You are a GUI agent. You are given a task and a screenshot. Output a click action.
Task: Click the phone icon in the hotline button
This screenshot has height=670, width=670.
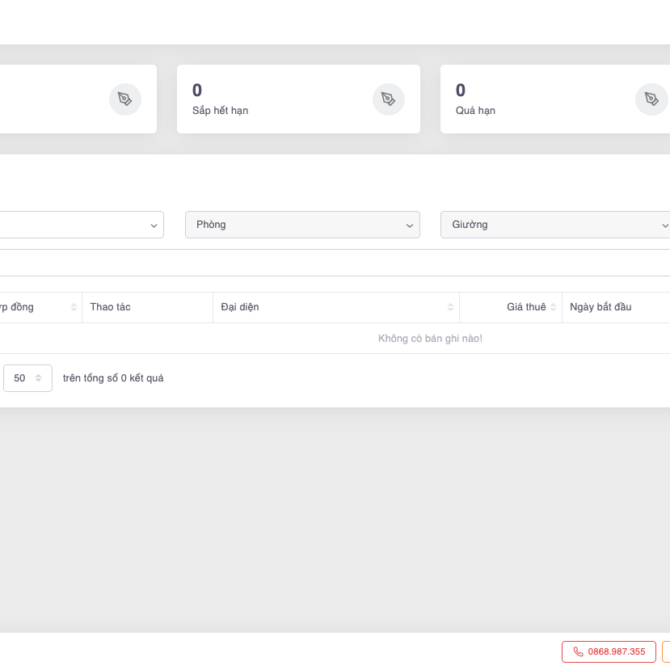[x=578, y=652]
